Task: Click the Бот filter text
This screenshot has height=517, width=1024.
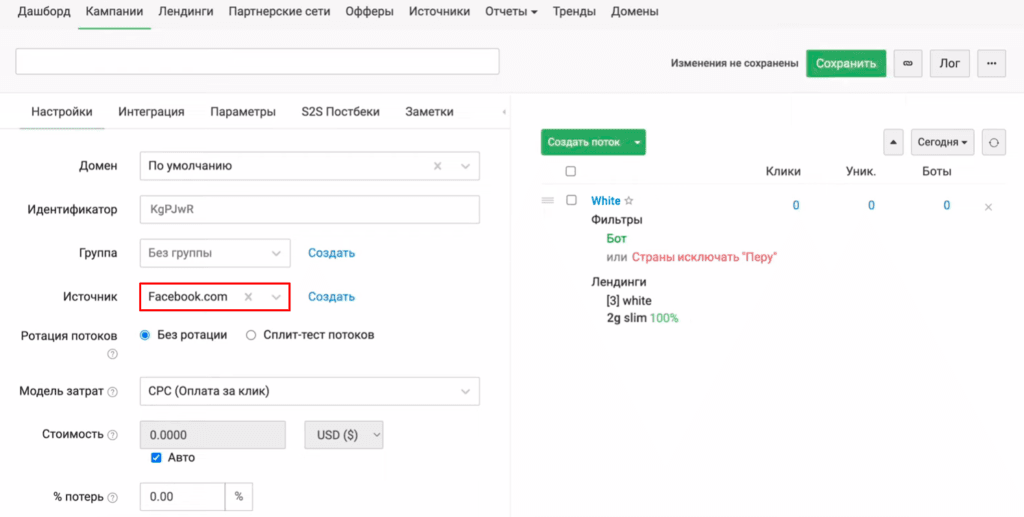Action: coord(616,239)
